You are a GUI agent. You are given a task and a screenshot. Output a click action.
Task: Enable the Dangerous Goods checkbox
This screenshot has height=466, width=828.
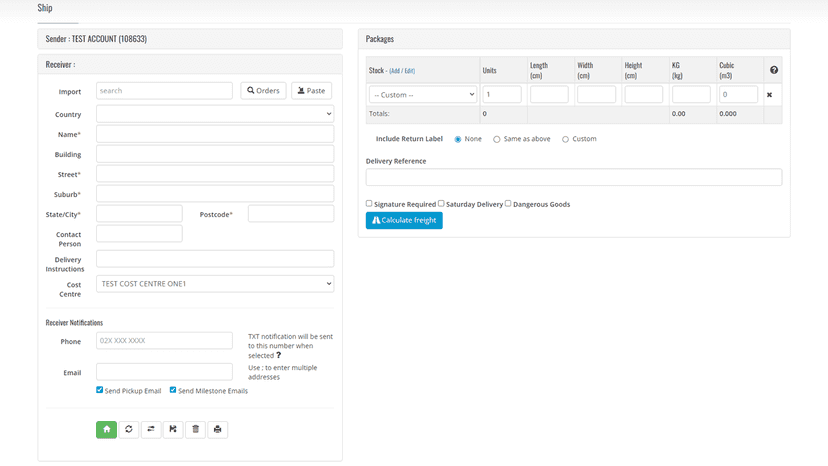[x=508, y=203]
